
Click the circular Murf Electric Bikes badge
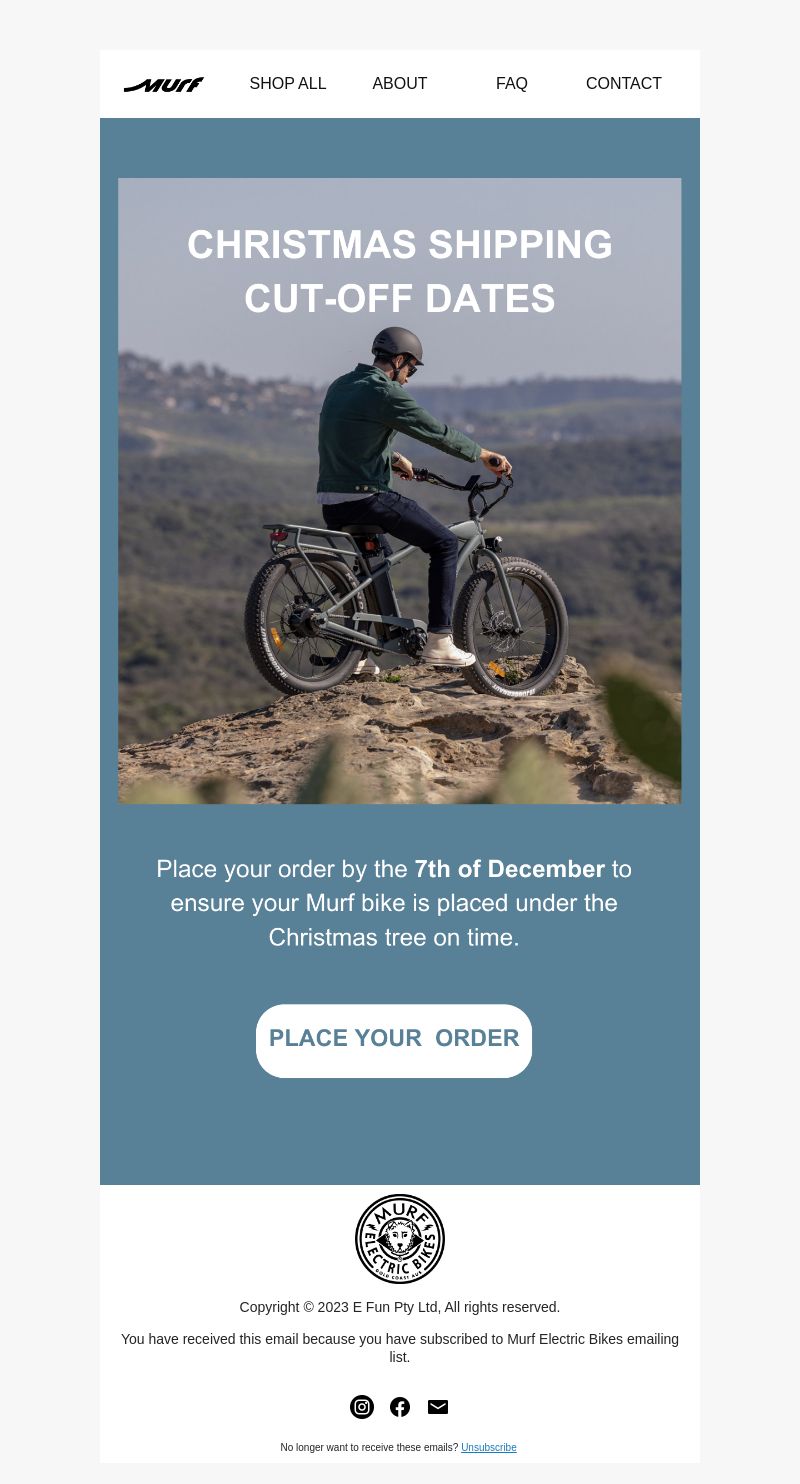coord(400,1239)
